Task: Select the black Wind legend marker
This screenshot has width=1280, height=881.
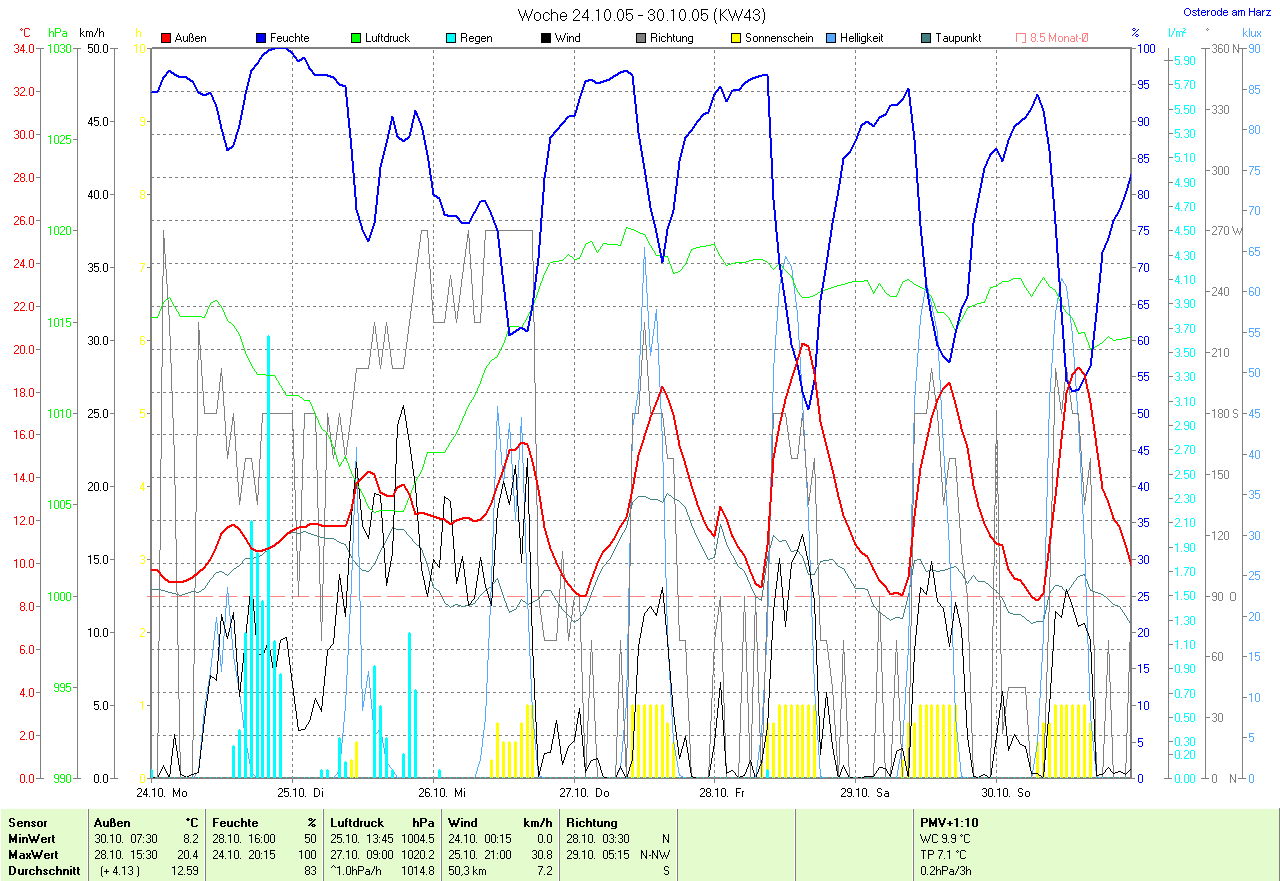Action: [546, 38]
